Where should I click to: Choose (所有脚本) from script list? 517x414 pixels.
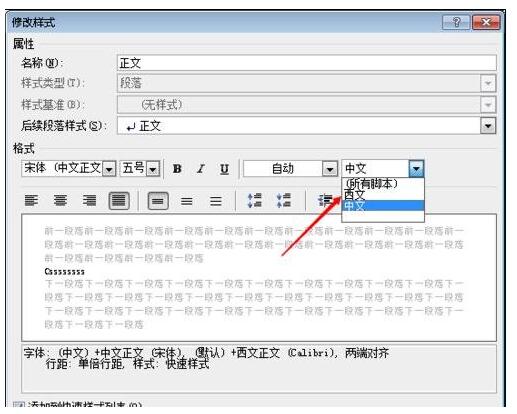383,183
